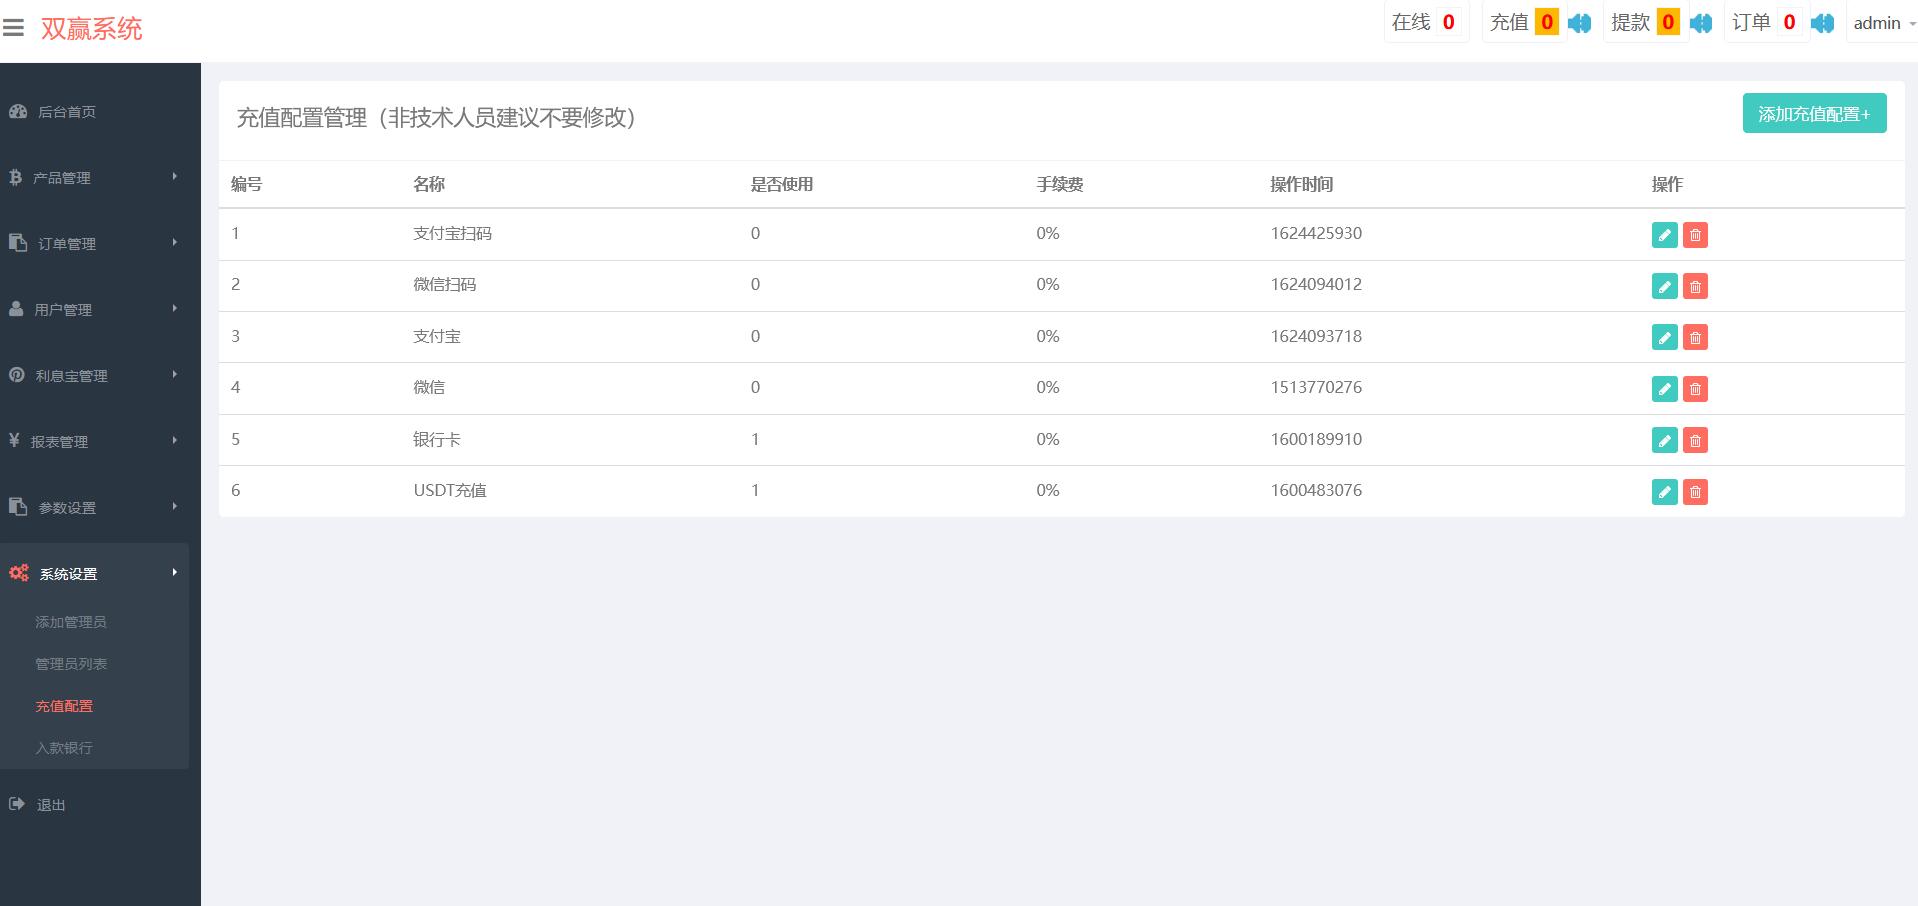This screenshot has width=1918, height=906.
Task: Edit the 银行卡 row
Action: (1664, 440)
